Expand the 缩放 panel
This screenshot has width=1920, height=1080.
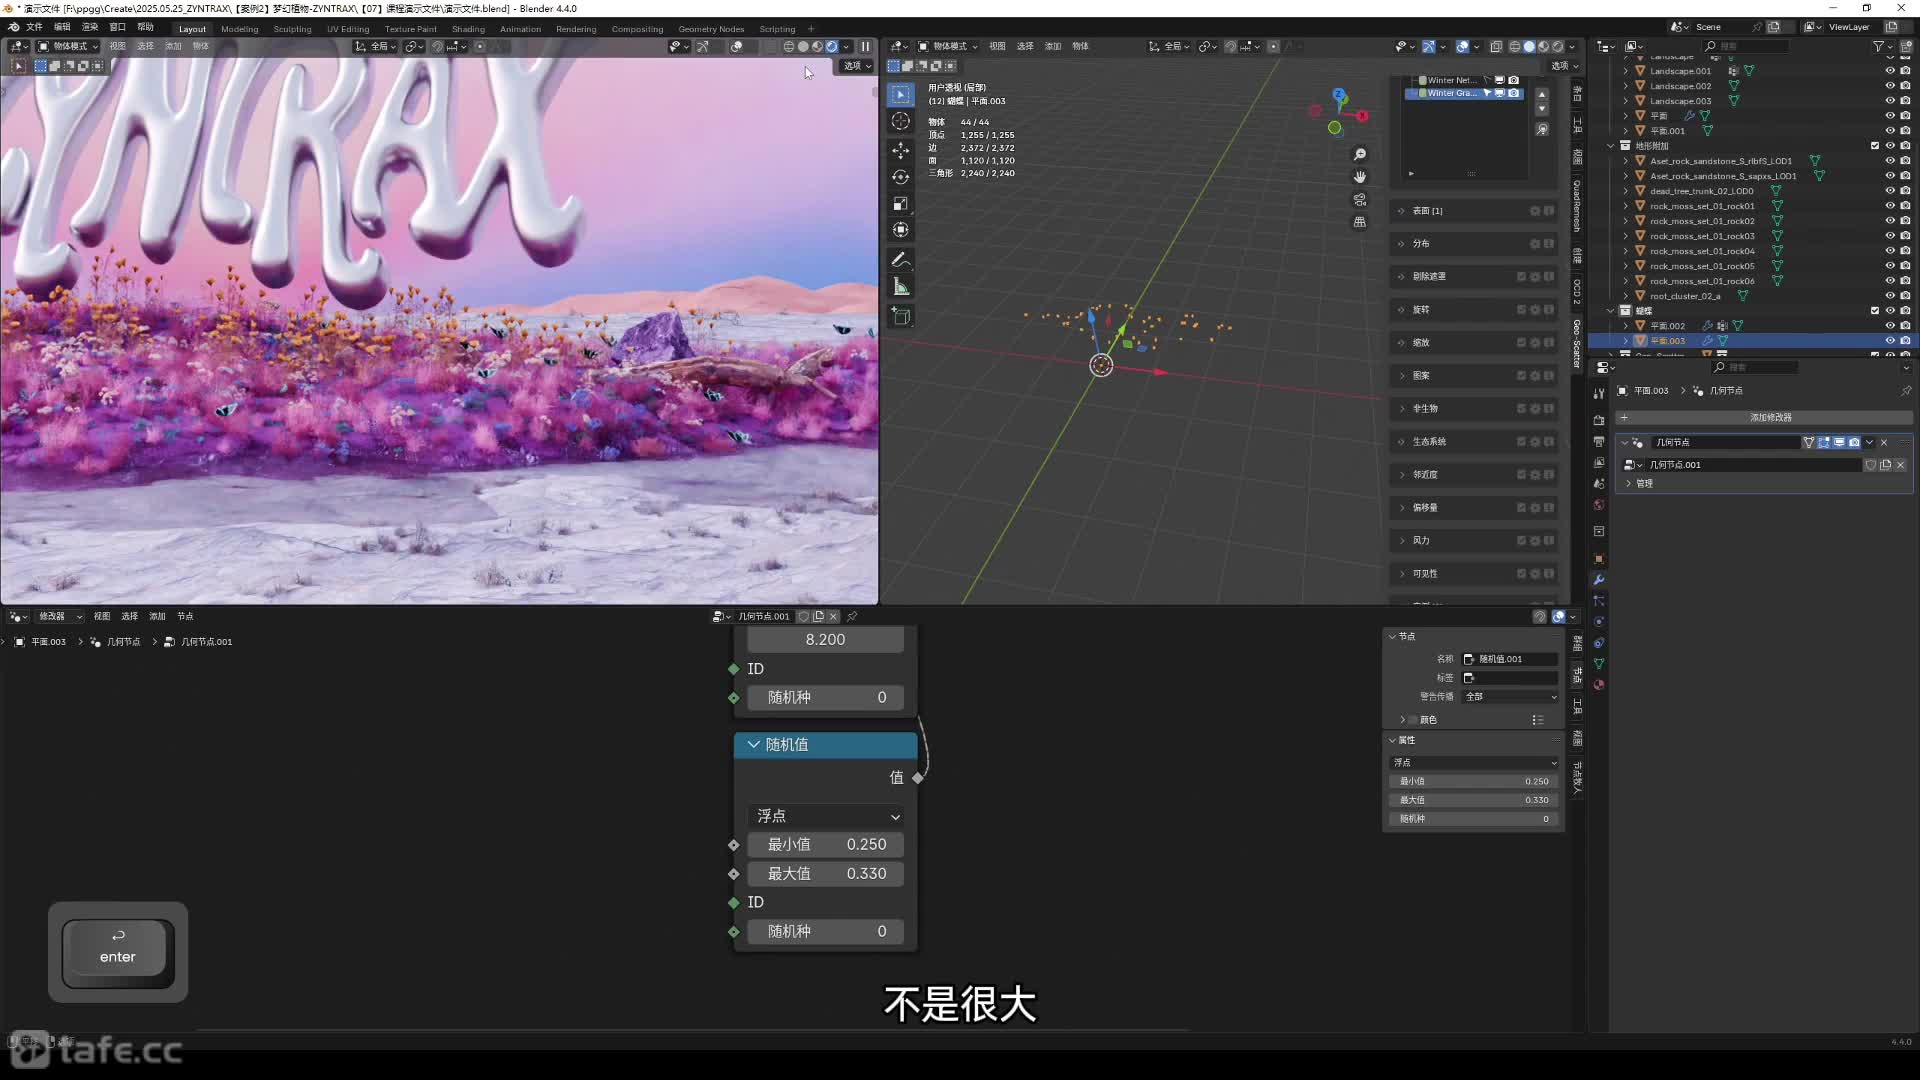1473,343
